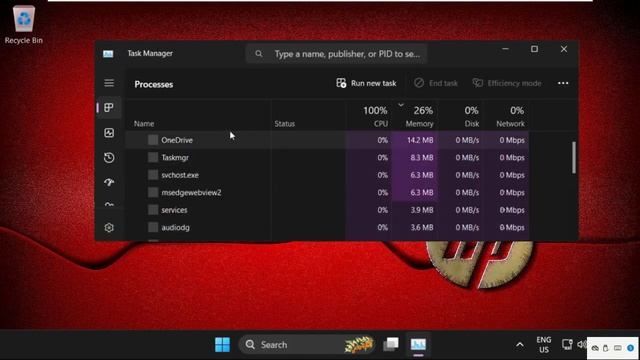Screen dimensions: 640x360
Task: Select the Taskmgr process row name
Action: click(x=175, y=158)
